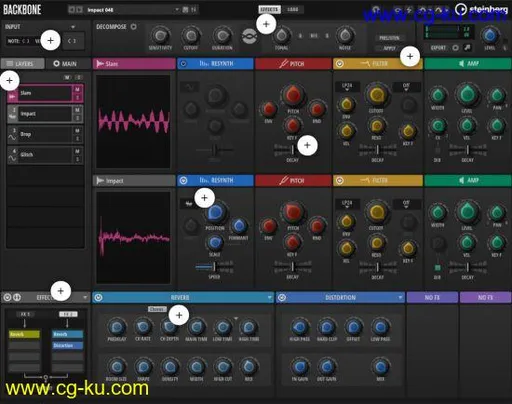
Task: Click the tonal/noise link icon in Decompose
Action: pyautogui.click(x=249, y=36)
